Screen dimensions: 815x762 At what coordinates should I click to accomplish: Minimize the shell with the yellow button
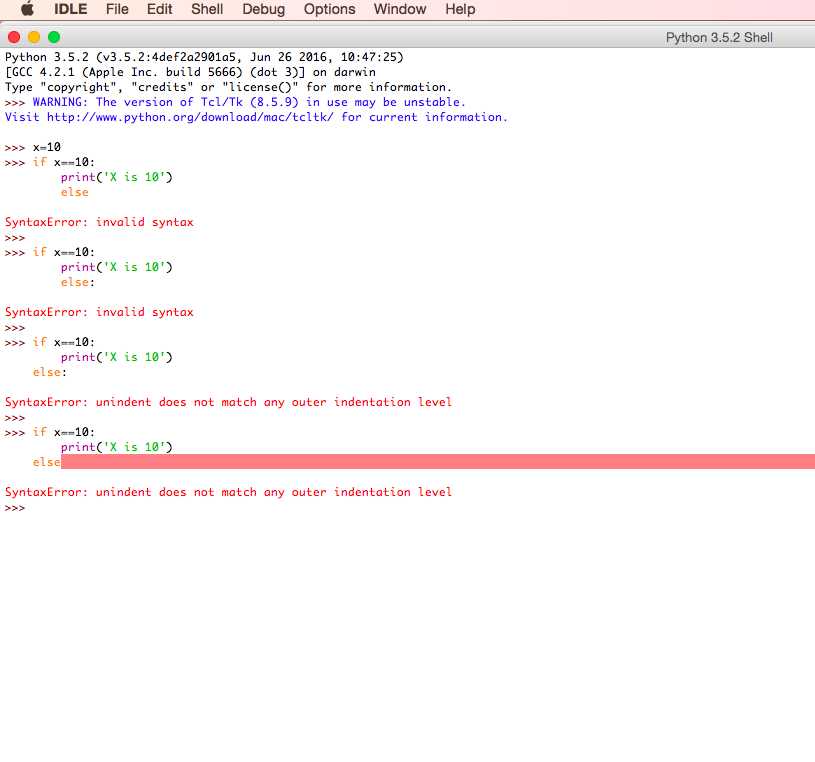pos(34,37)
